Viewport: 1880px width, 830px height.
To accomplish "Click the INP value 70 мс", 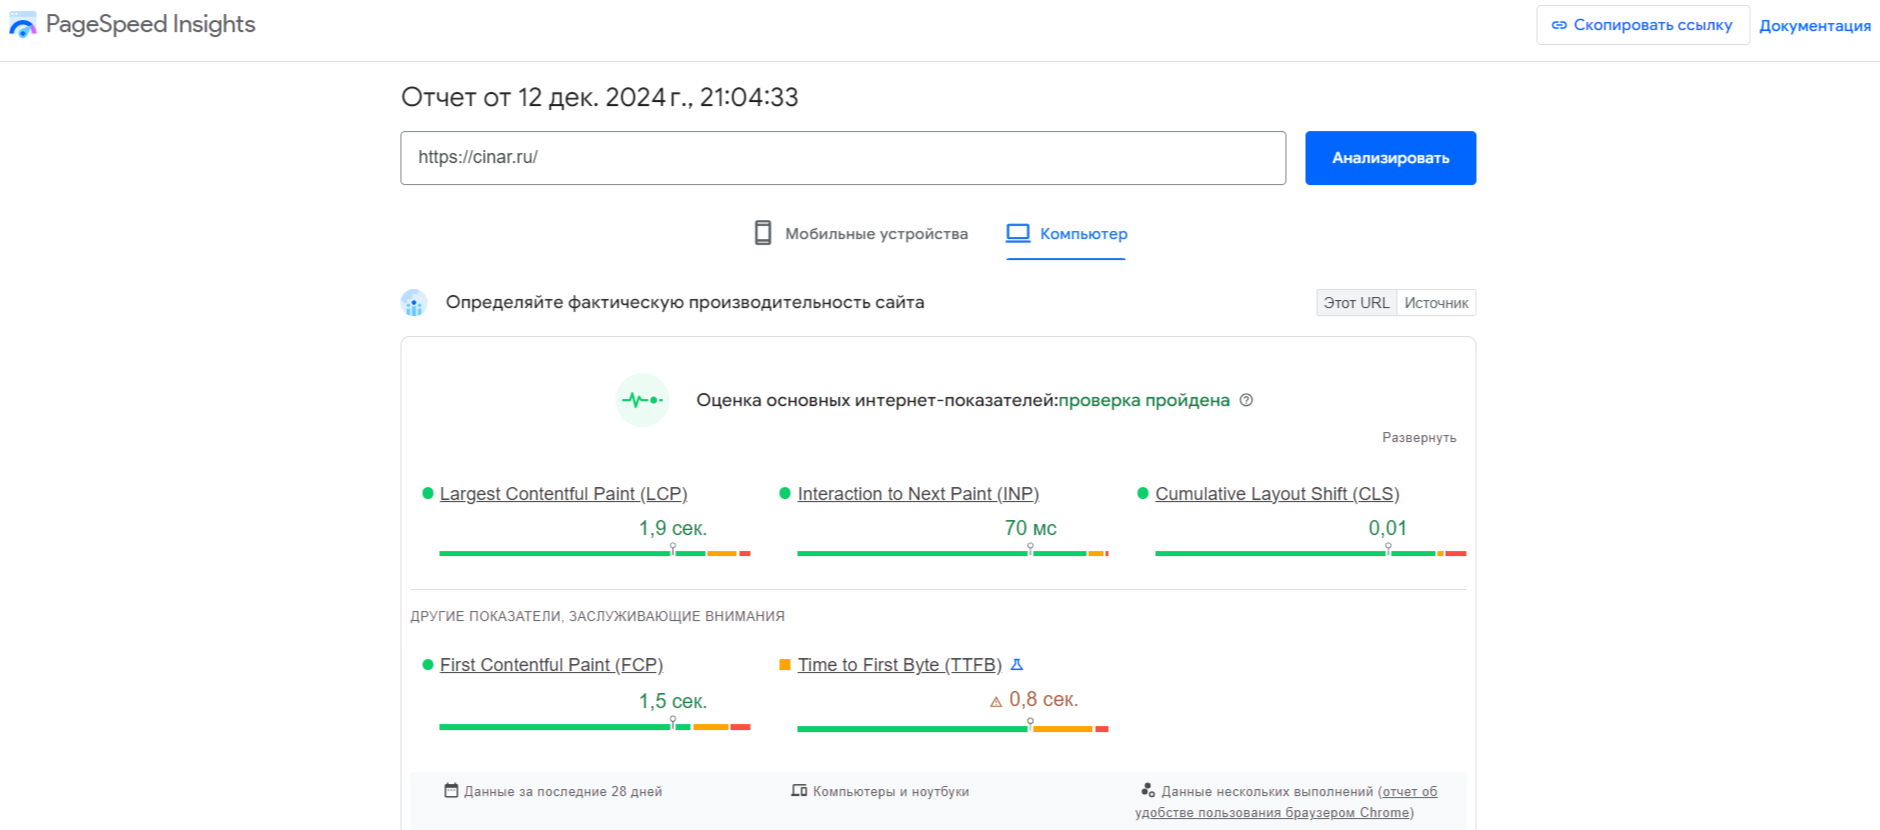I will pyautogui.click(x=1031, y=528).
